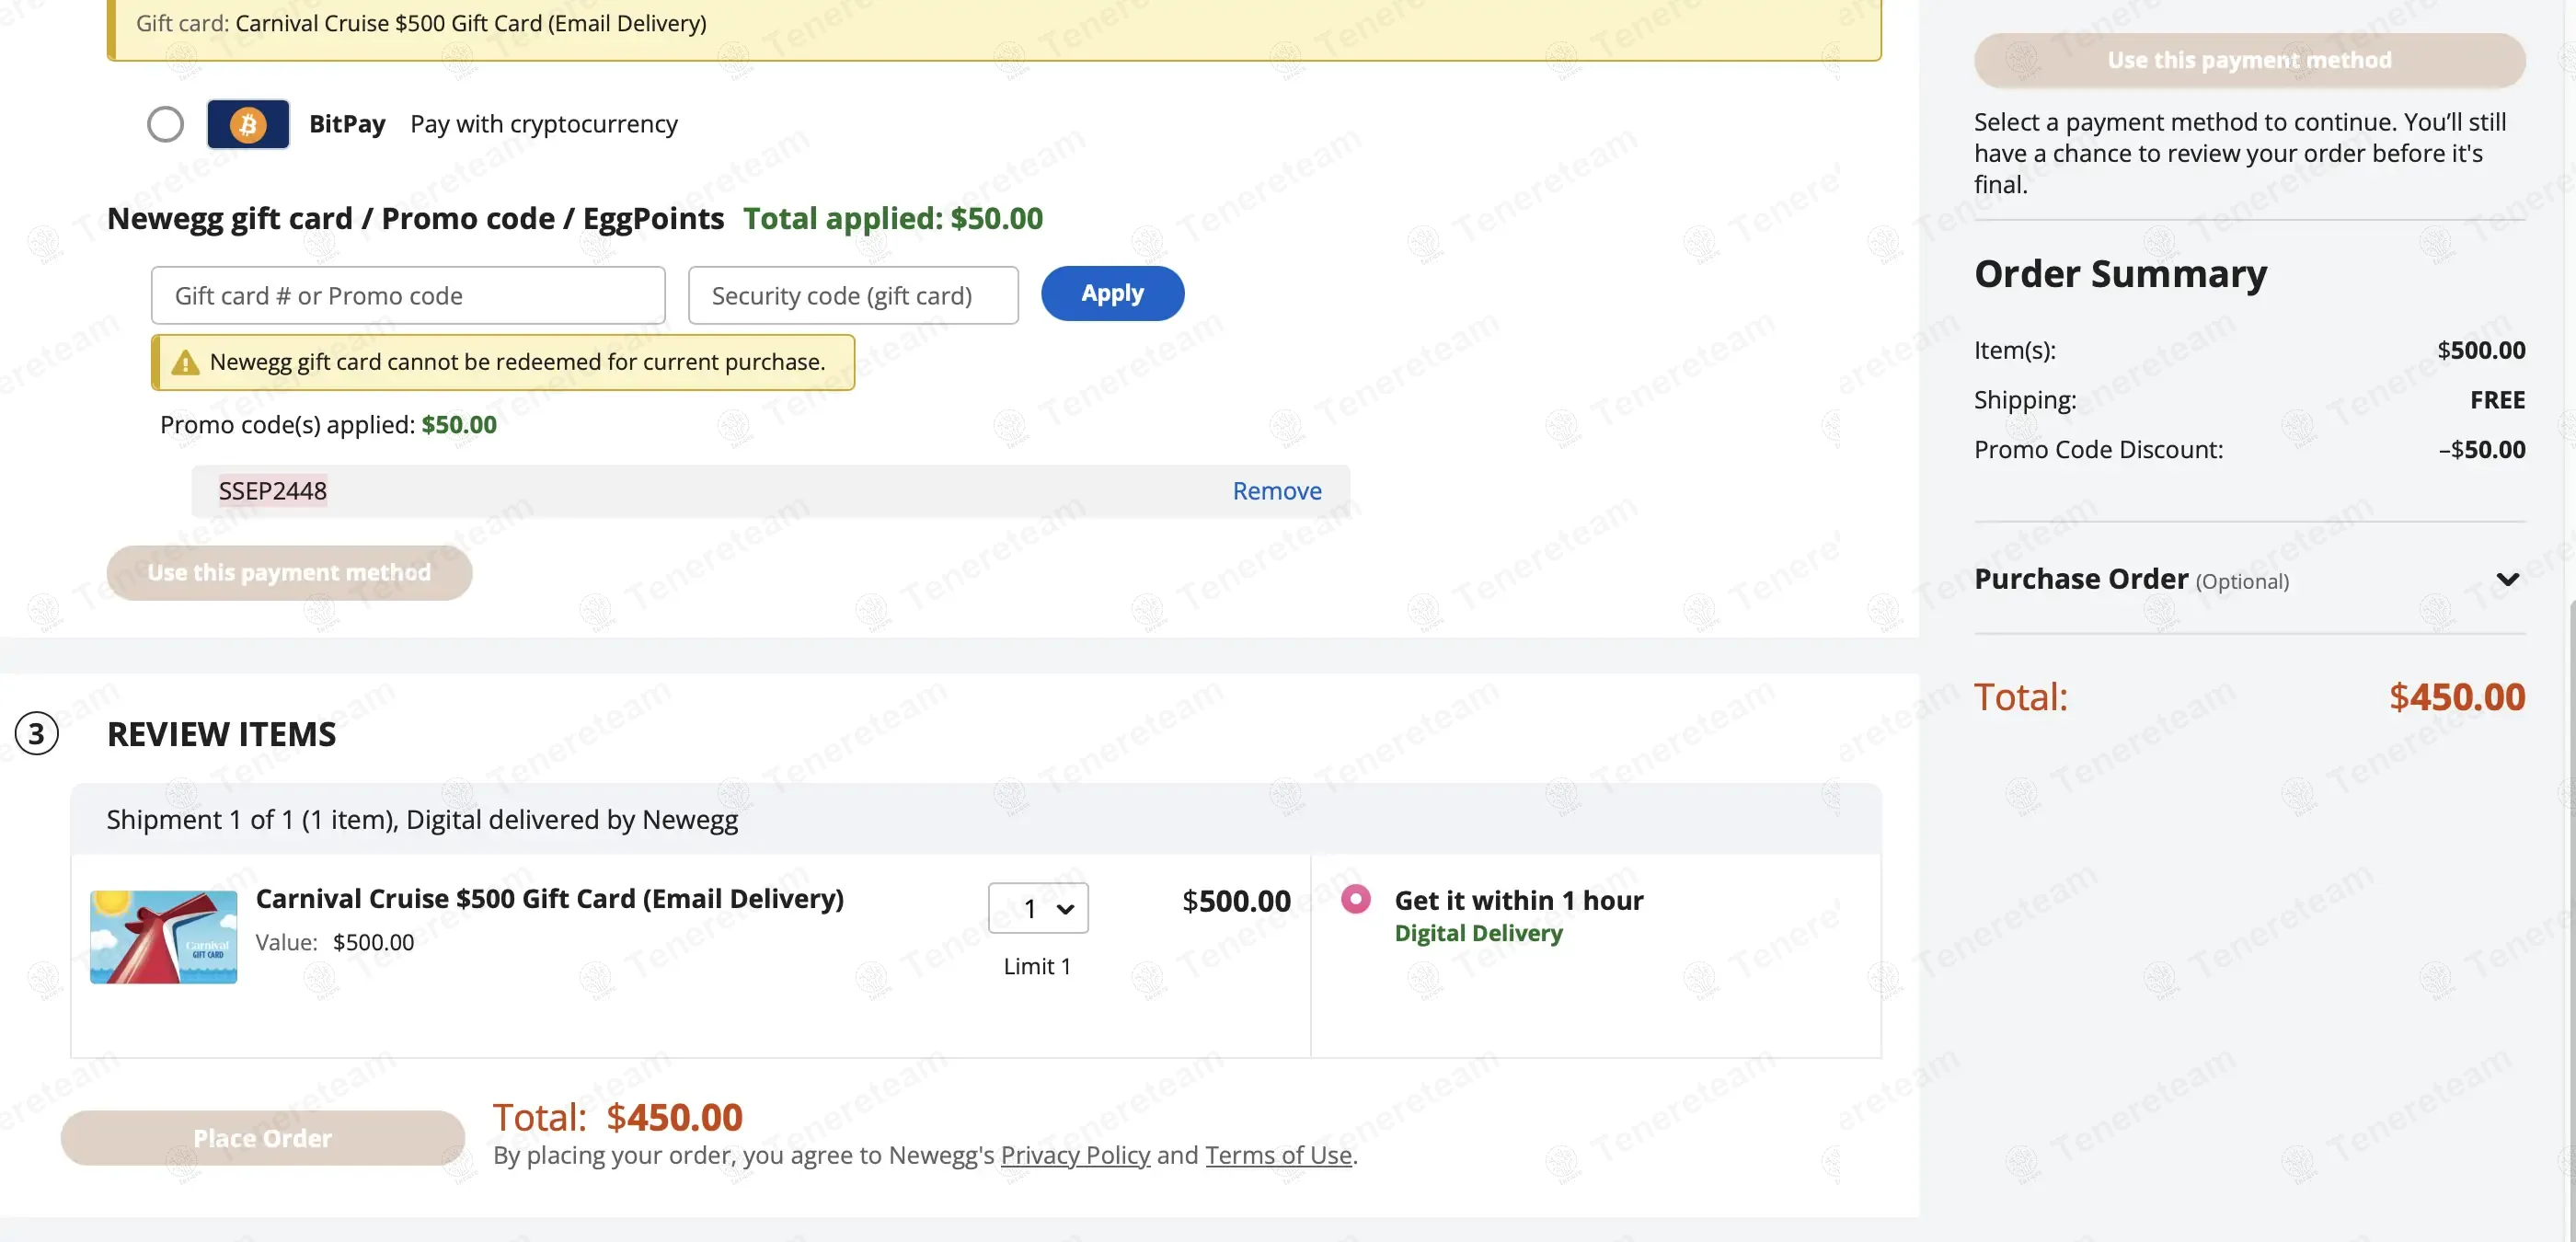2576x1242 pixels.
Task: Select the Get it within 1 hour radio option
Action: coord(1355,899)
